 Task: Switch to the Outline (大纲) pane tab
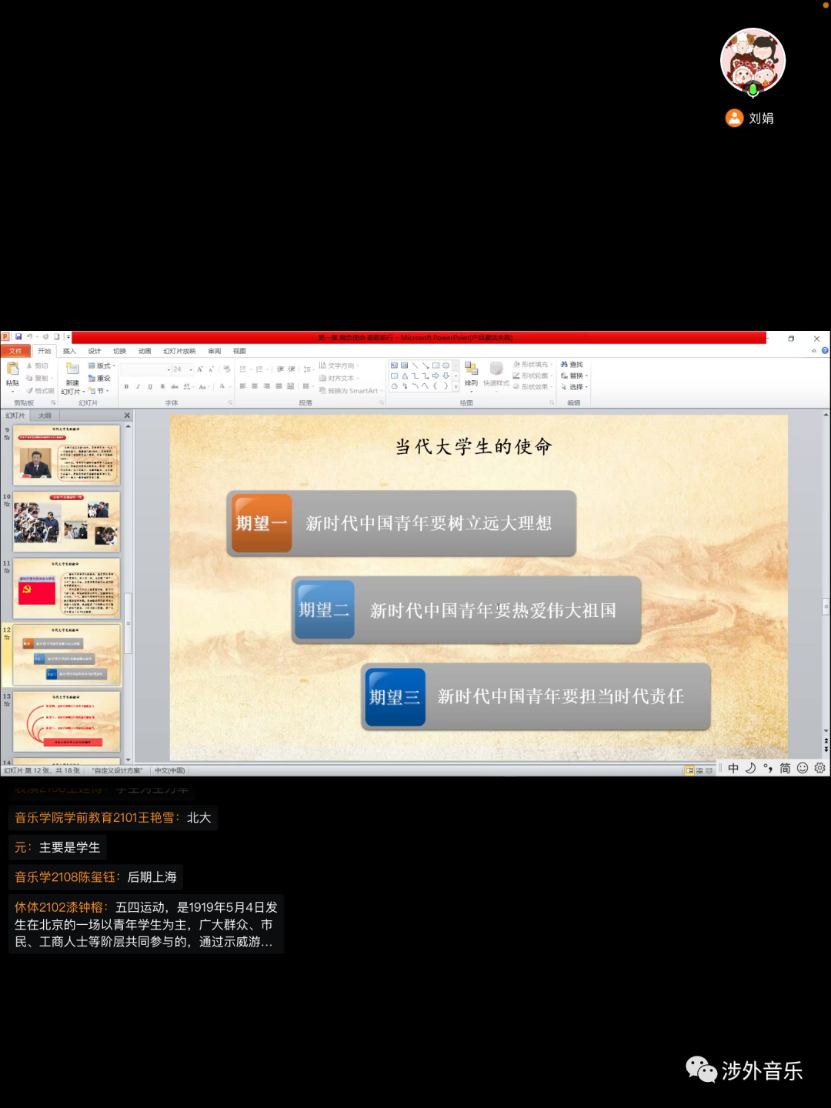(x=45, y=415)
